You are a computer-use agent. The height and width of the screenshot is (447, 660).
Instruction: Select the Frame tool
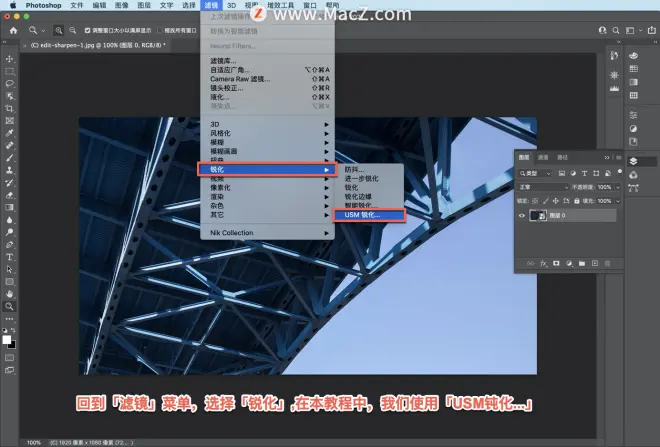pos(9,121)
